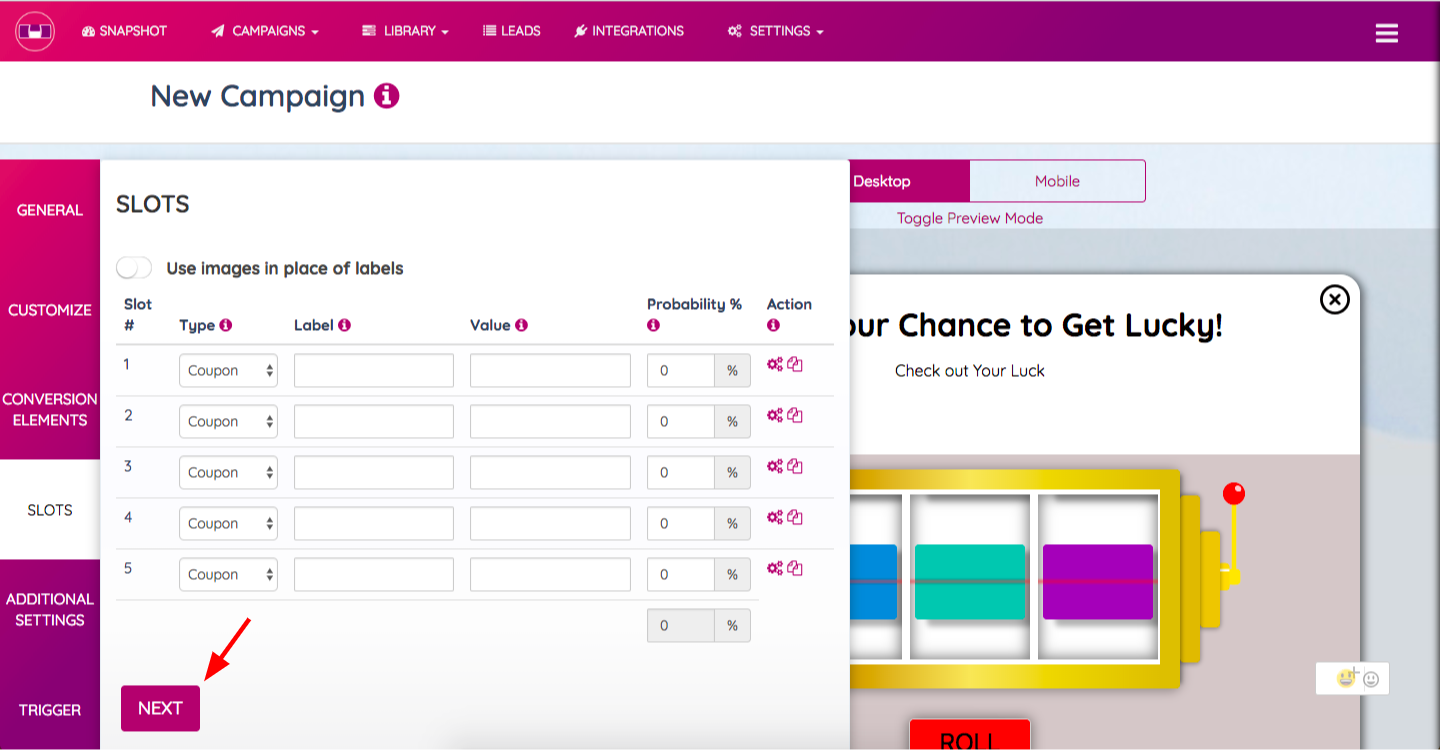Go to the Customize sidebar tab

pos(50,310)
